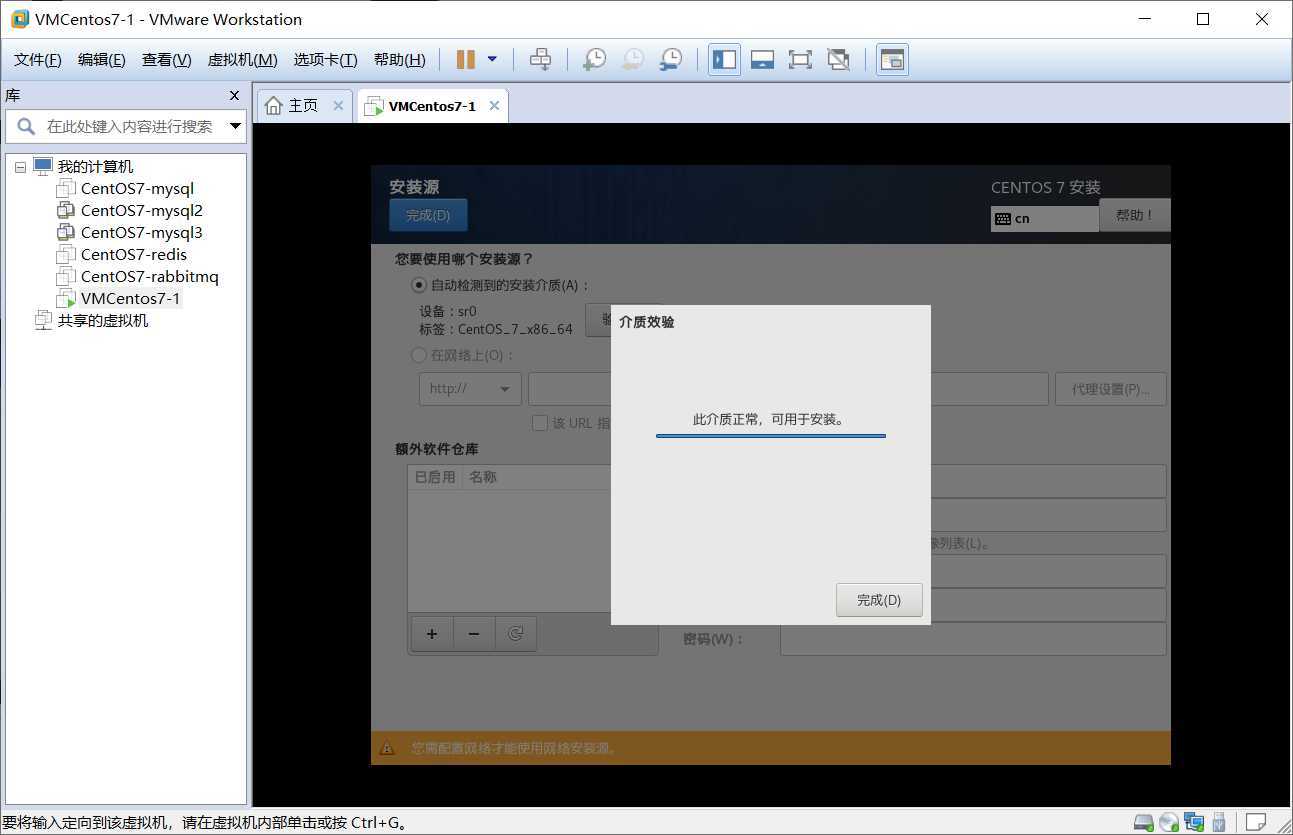This screenshot has height=835, width=1293.
Task: Open the http:// protocol dropdown
Action: pyautogui.click(x=470, y=389)
